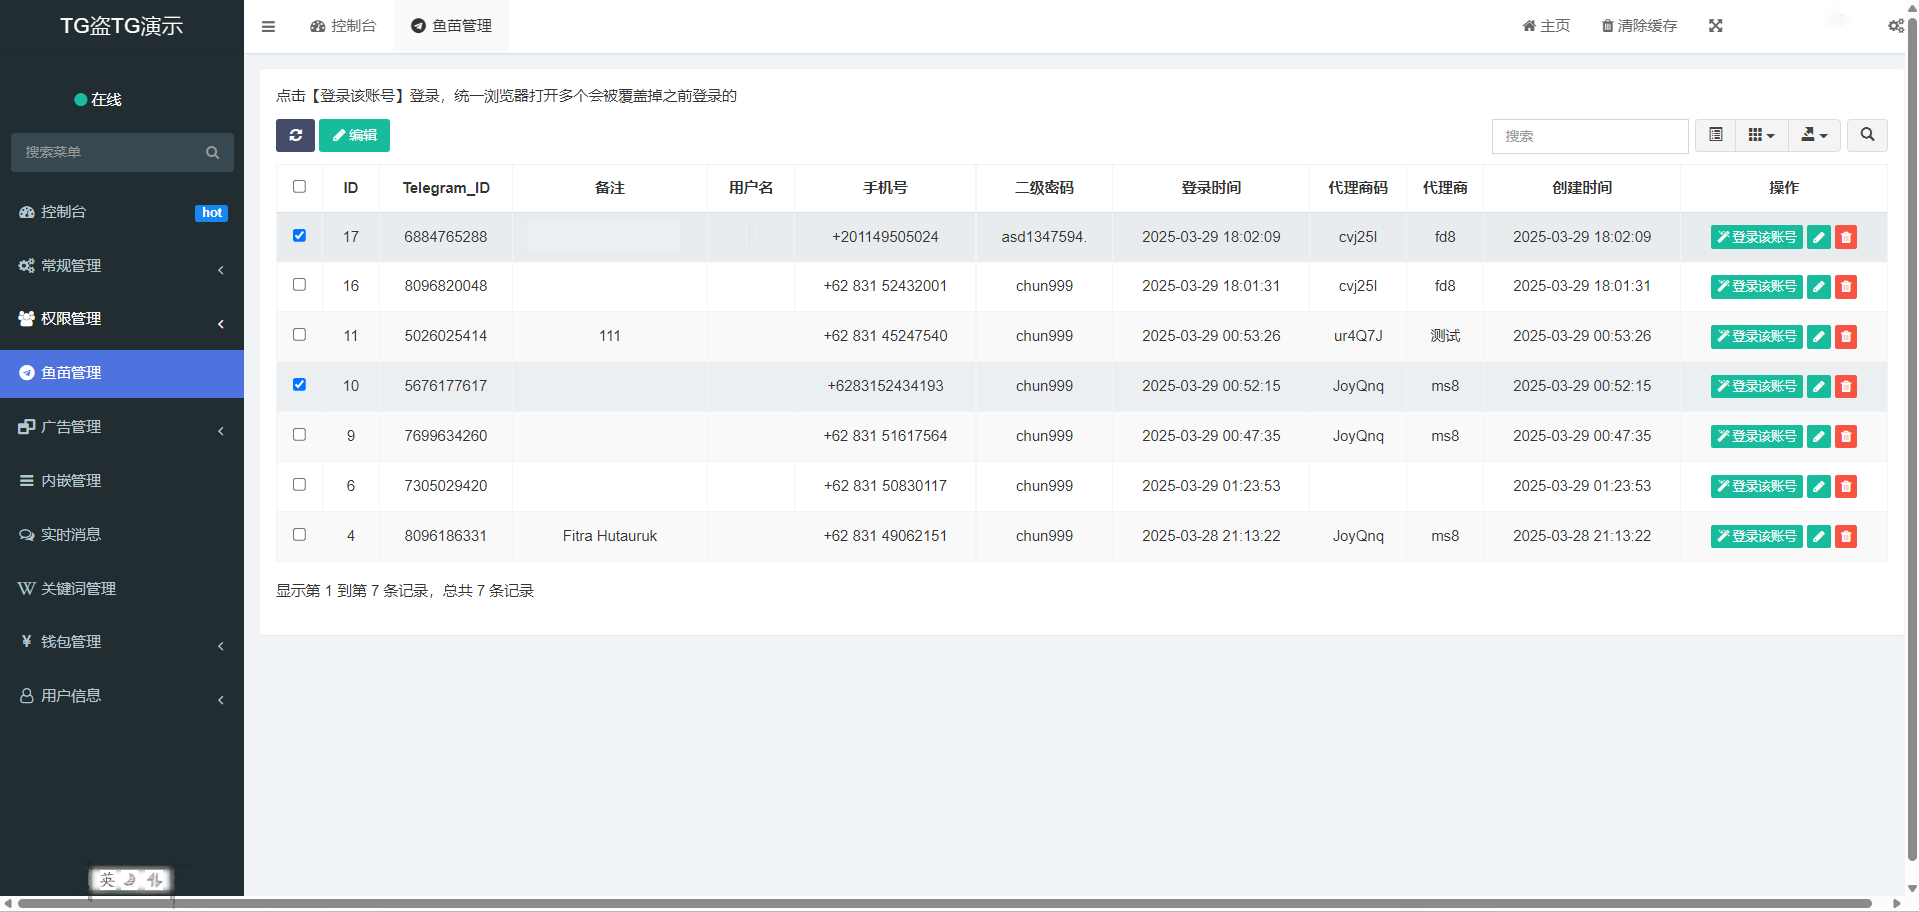Uncheck the row checkbox for ID 17
This screenshot has height=912, width=1919.
click(299, 235)
